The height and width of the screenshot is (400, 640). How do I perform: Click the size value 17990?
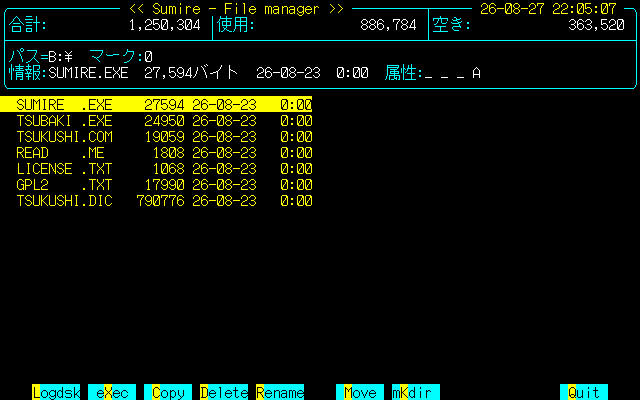click(x=164, y=185)
